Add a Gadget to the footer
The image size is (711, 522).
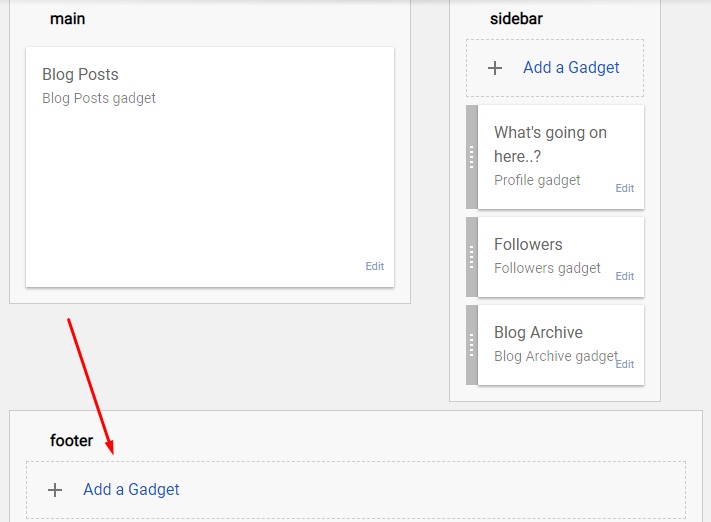[x=131, y=489]
